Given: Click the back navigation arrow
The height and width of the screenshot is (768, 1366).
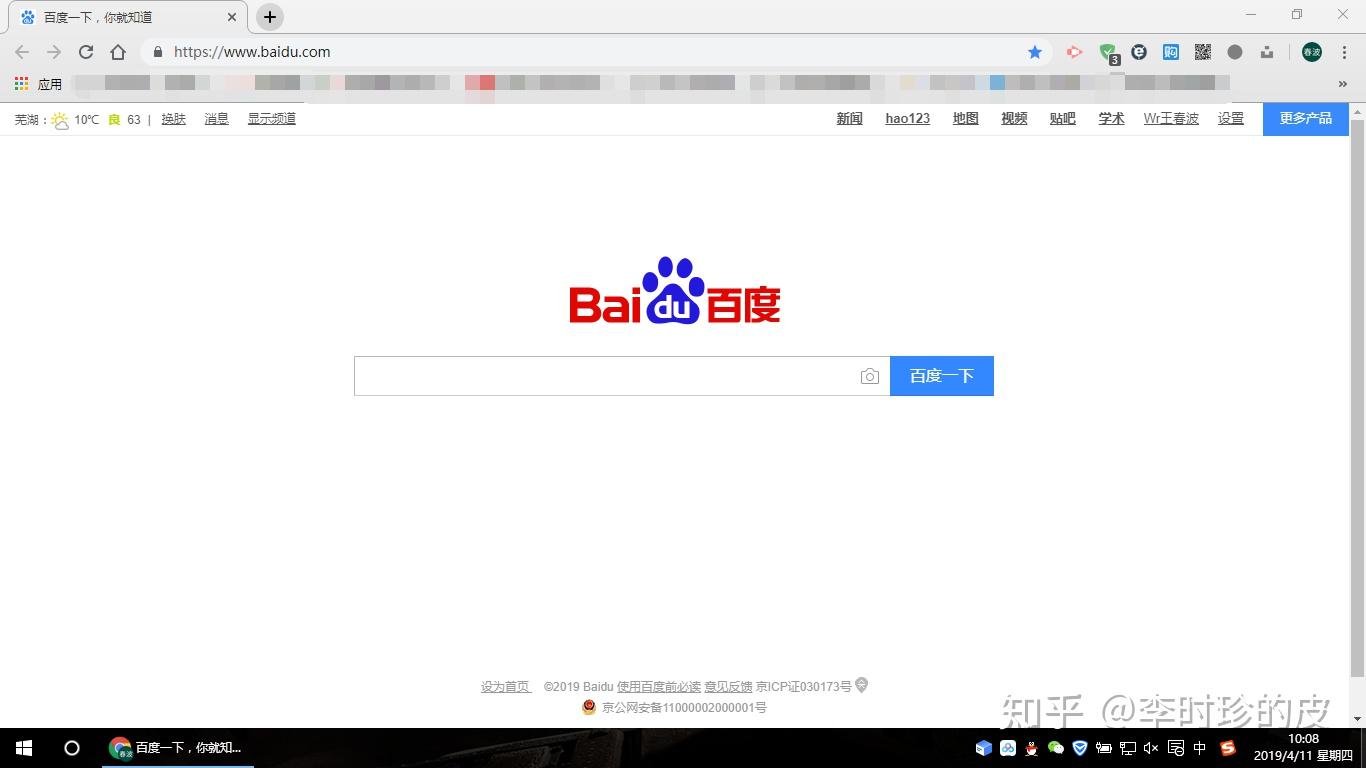Looking at the screenshot, I should tap(22, 52).
